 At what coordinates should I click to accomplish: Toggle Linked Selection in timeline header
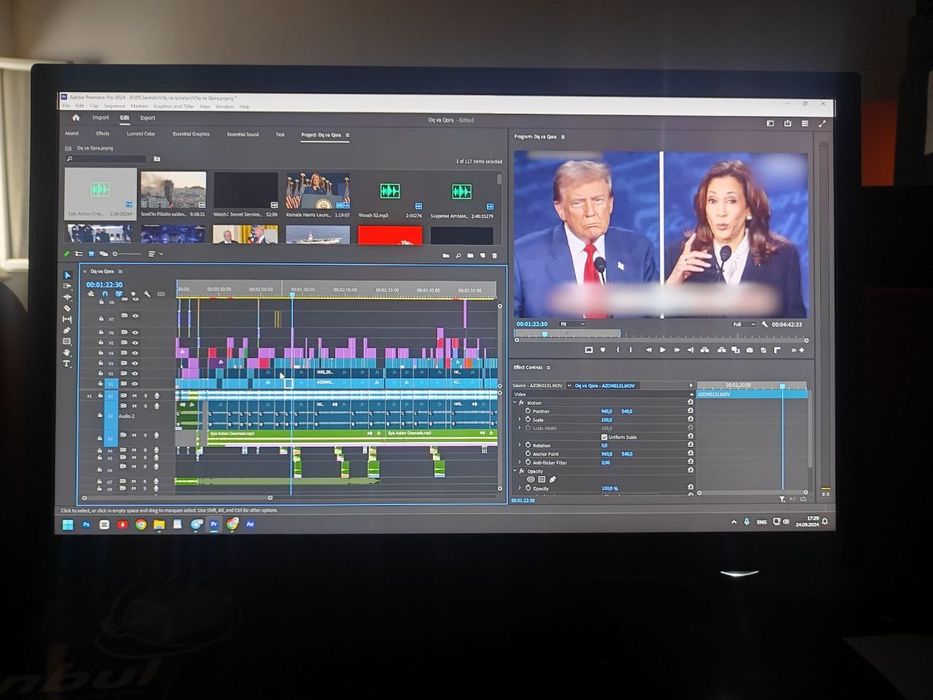(x=119, y=294)
